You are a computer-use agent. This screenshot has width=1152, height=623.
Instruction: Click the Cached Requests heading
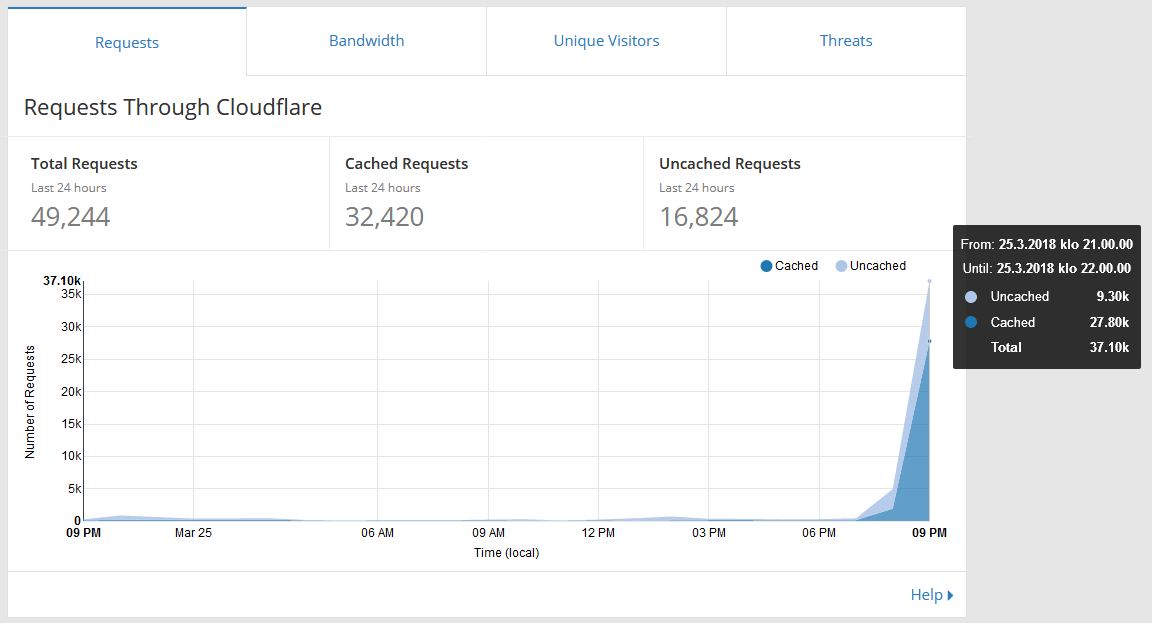point(406,164)
